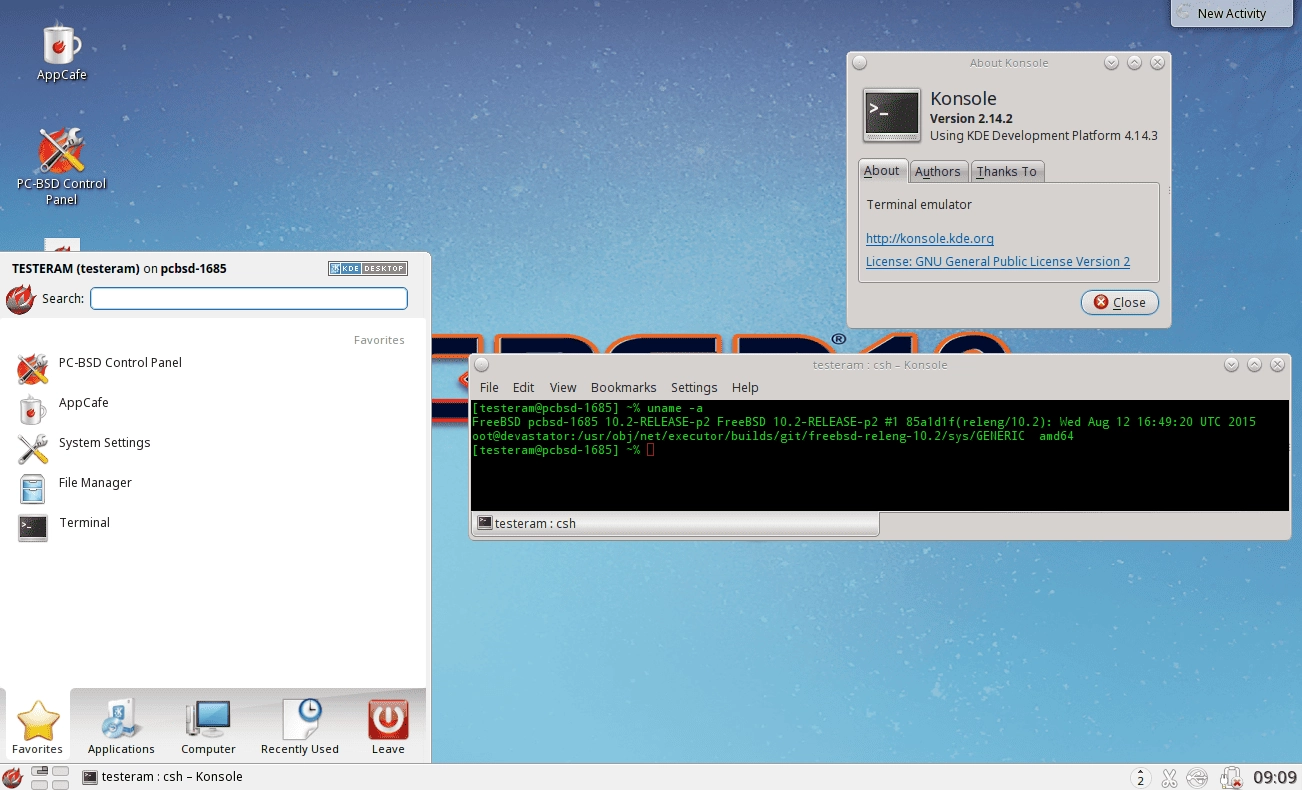
Task: Click 'Version 2.14.2' text in About dialog
Action: pyautogui.click(x=971, y=118)
